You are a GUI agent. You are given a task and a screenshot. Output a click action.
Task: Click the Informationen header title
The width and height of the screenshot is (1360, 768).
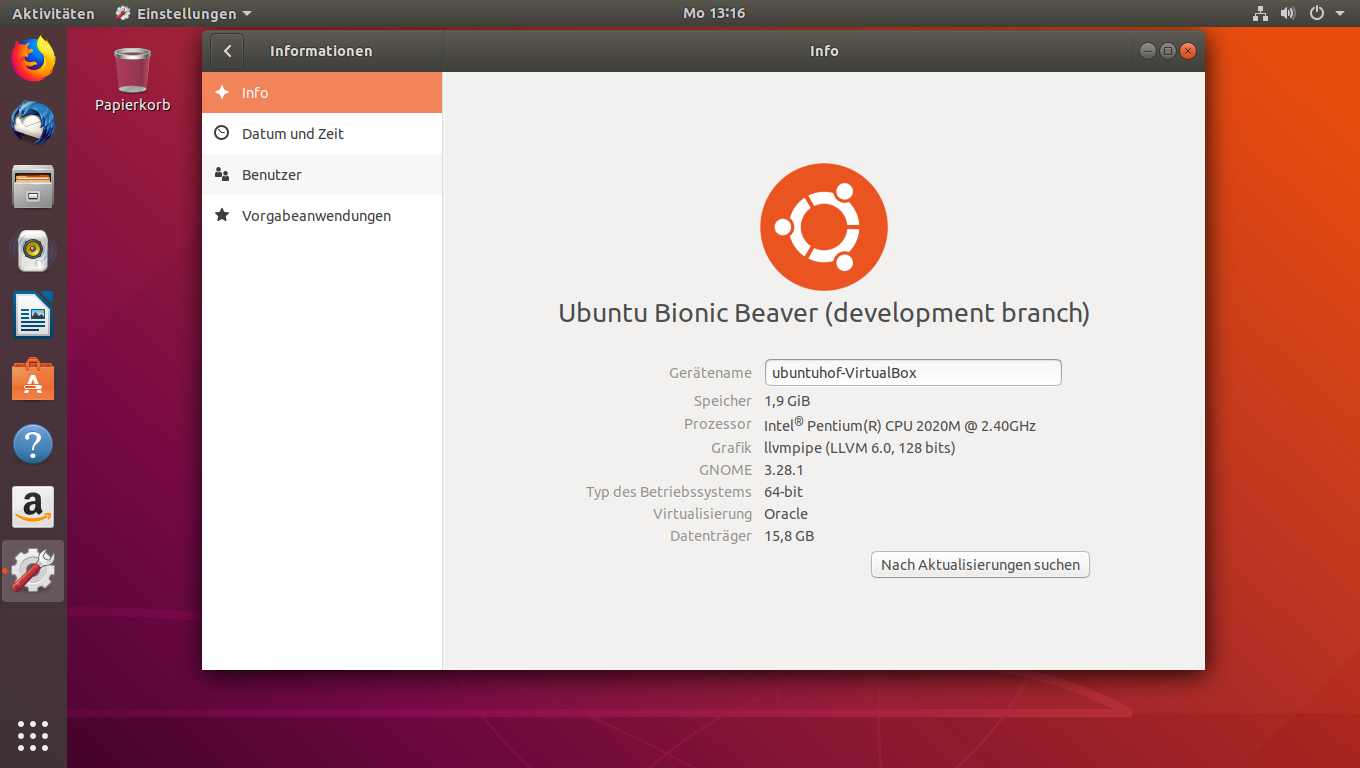click(x=321, y=51)
